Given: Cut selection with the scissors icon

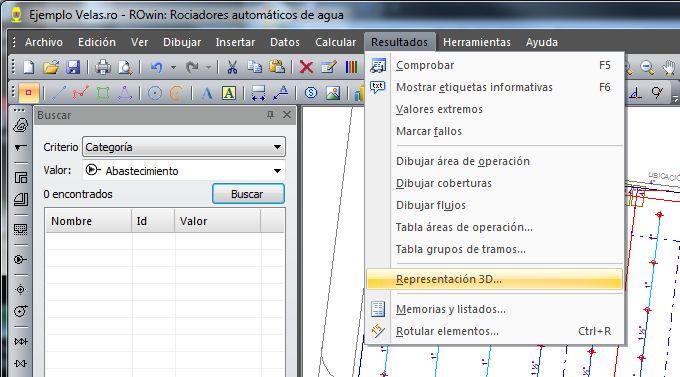Looking at the screenshot, I should tap(232, 67).
